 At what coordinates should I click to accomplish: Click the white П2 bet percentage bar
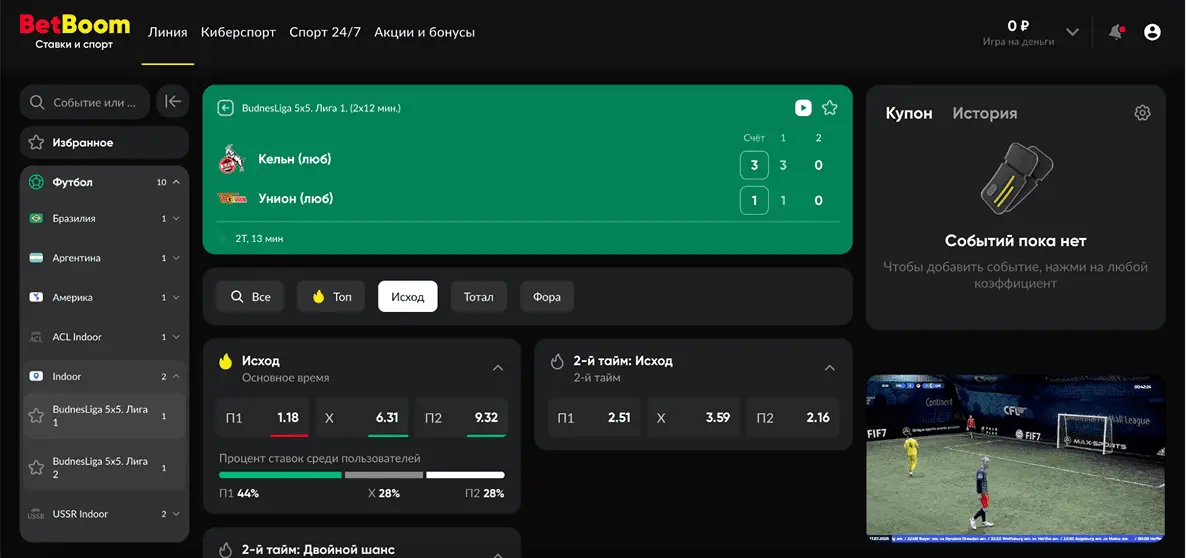point(465,475)
